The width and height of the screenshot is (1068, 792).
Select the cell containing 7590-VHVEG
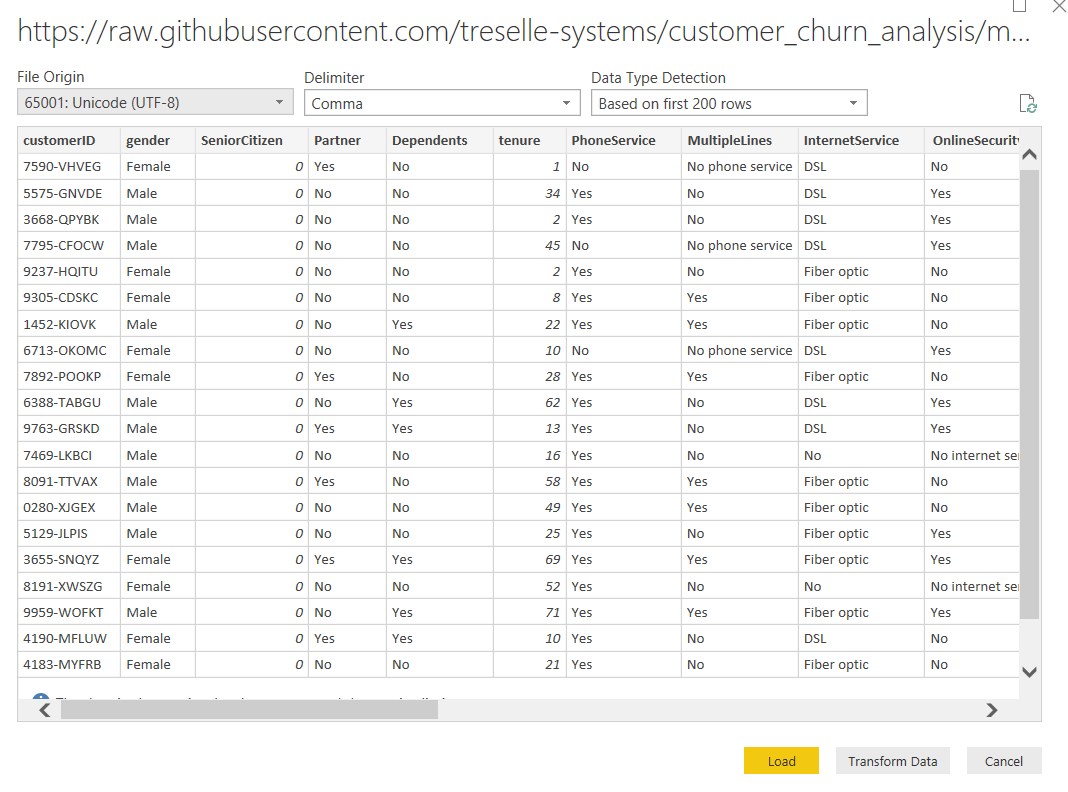[x=62, y=167]
